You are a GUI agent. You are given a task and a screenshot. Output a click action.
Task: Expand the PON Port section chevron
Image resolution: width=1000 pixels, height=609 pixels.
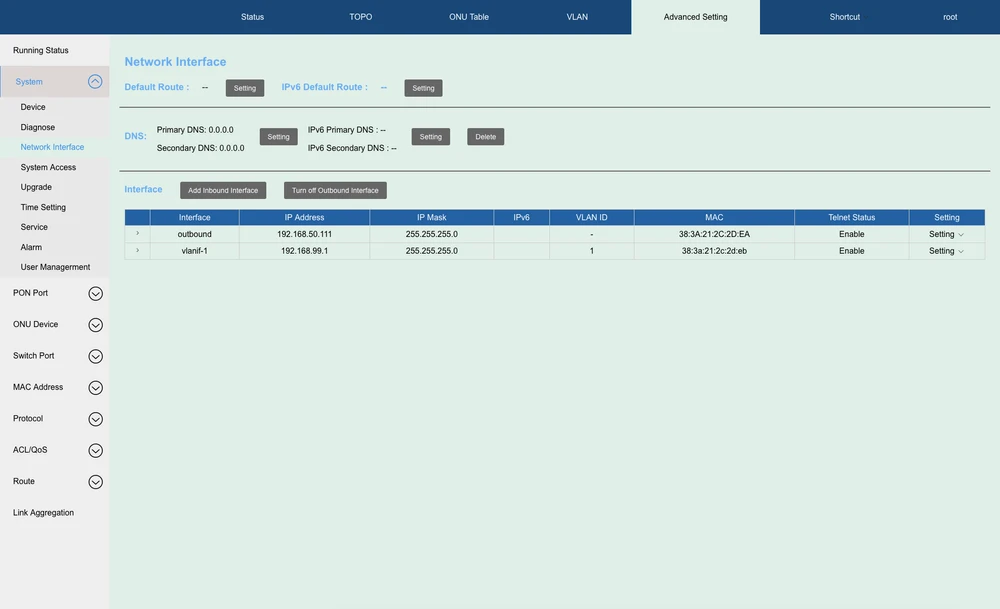[95, 294]
